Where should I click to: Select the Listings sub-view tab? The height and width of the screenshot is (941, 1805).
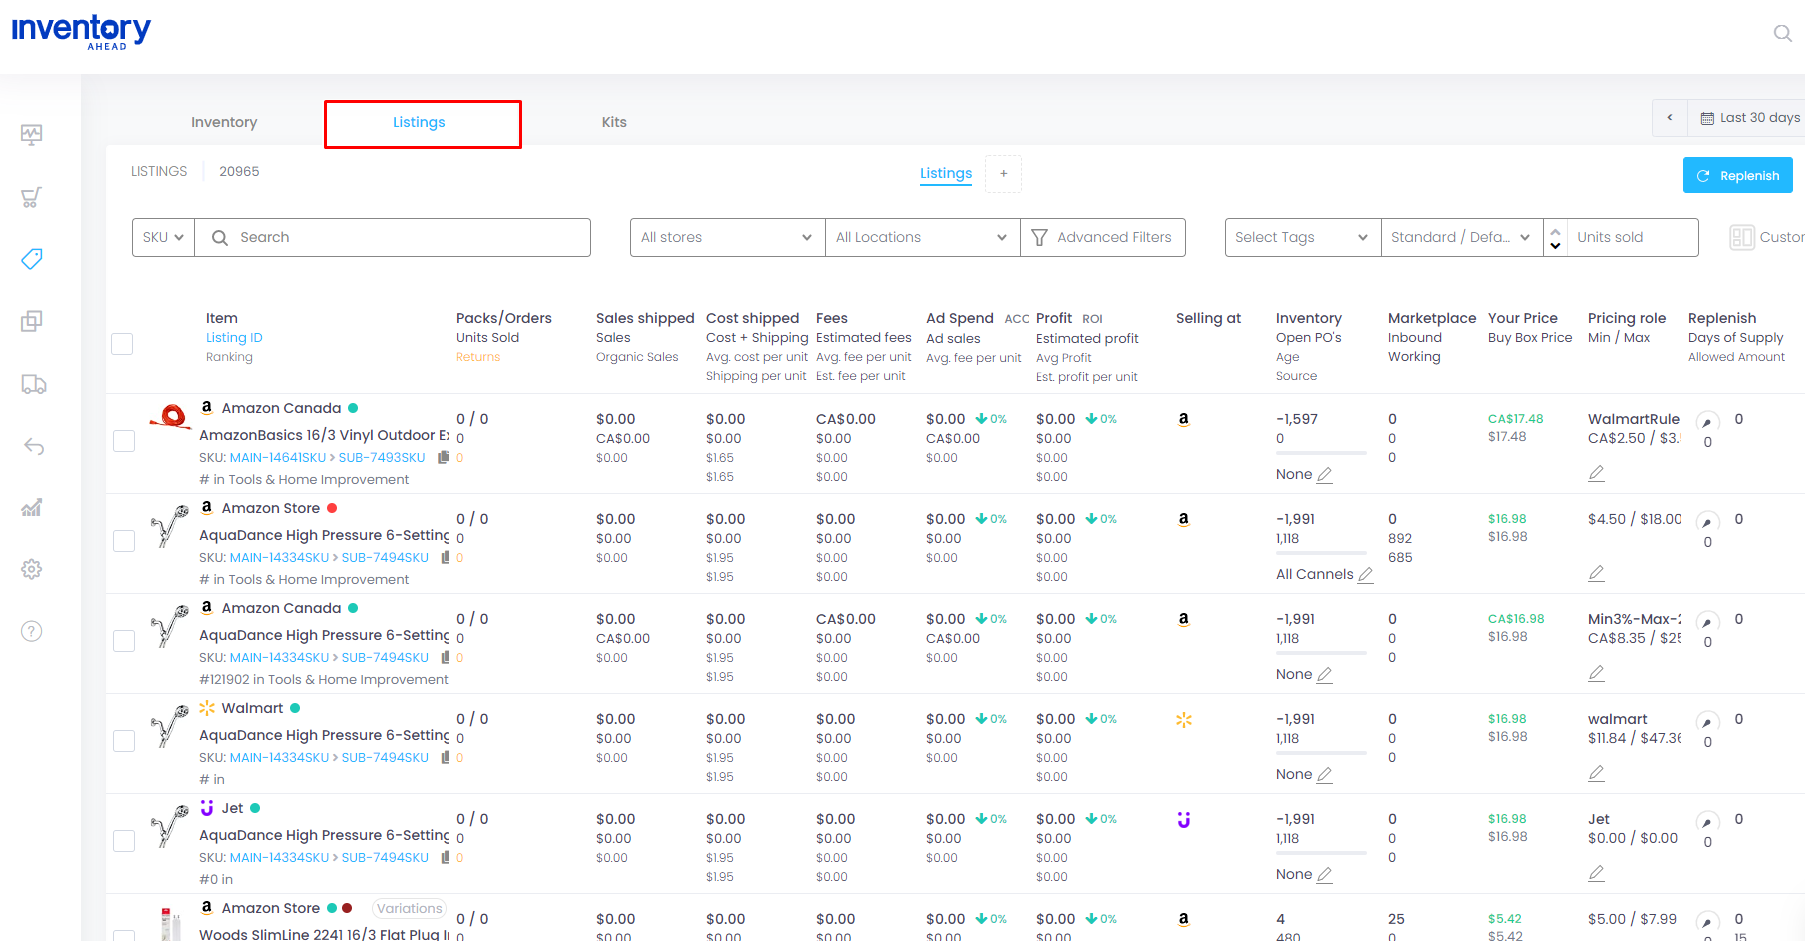pyautogui.click(x=946, y=174)
